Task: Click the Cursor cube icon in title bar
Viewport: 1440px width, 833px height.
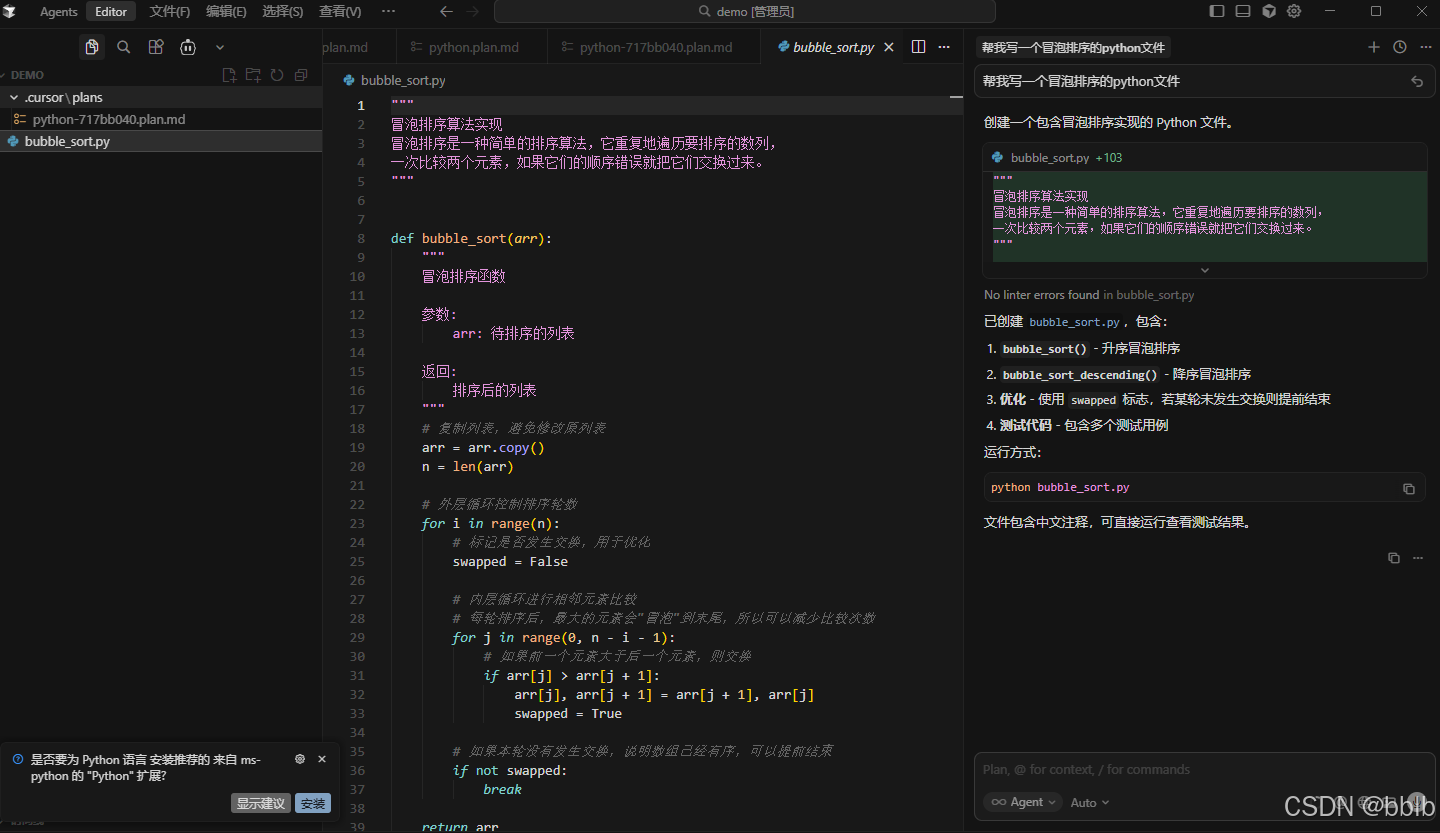Action: coord(1269,11)
